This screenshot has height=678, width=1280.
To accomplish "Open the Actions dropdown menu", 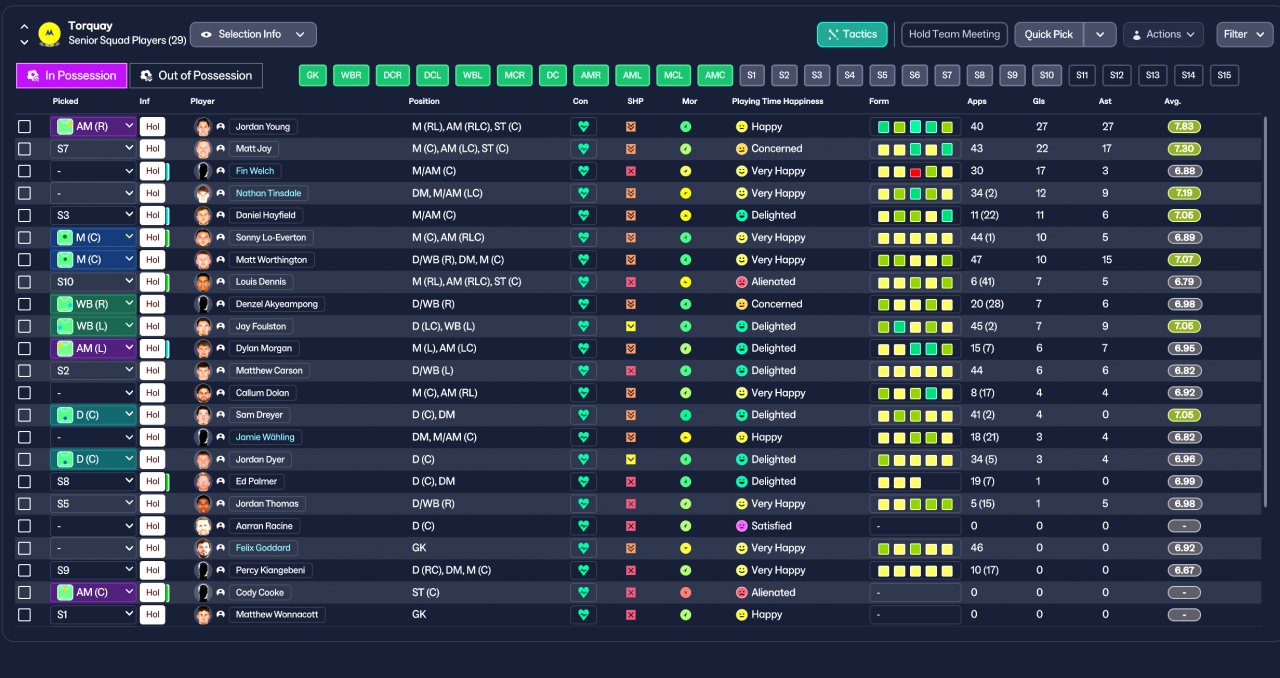I will click(x=1163, y=34).
